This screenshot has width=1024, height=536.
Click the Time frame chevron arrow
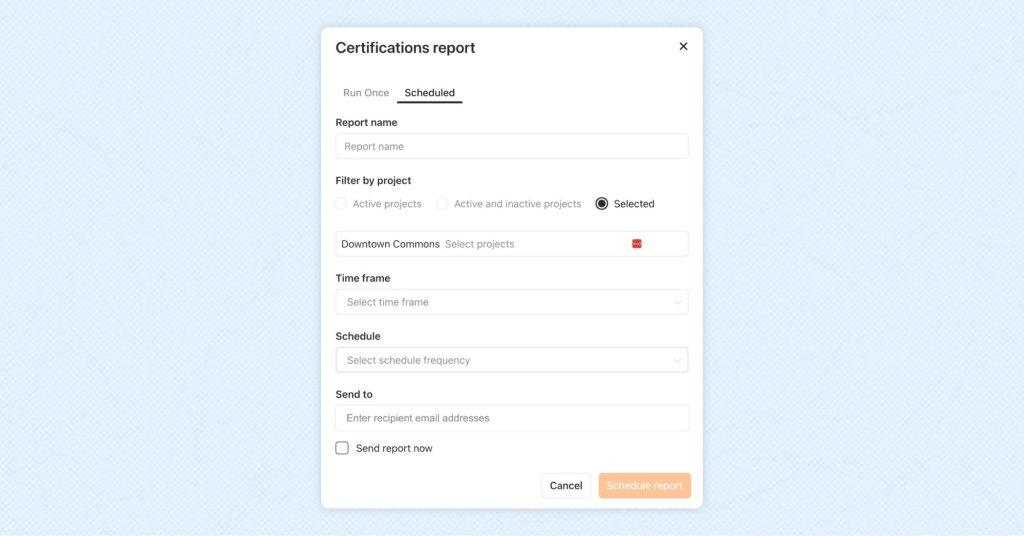click(x=677, y=302)
